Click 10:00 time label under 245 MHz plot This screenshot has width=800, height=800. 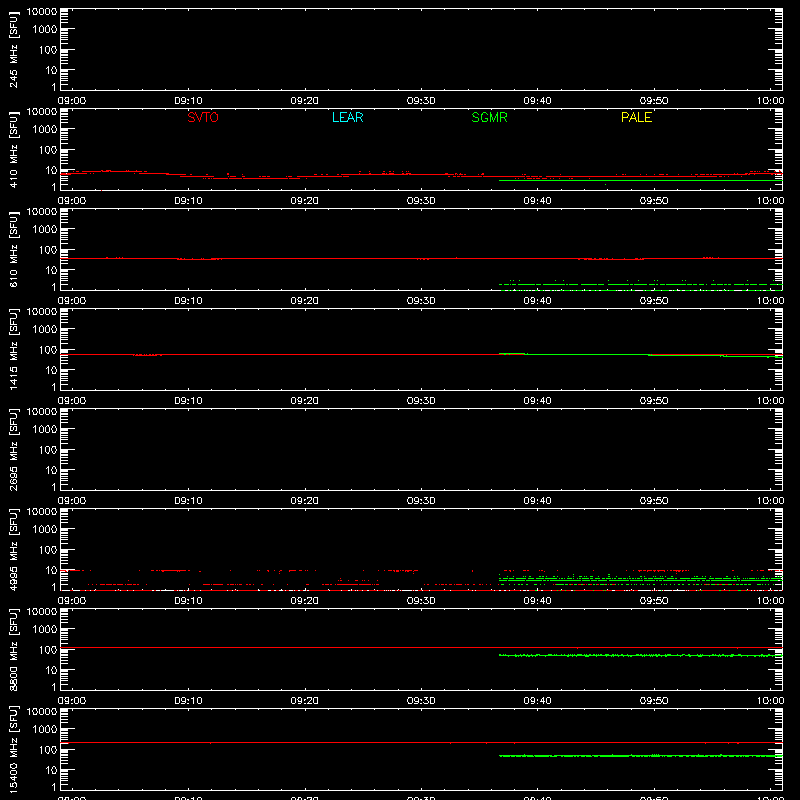click(x=770, y=101)
